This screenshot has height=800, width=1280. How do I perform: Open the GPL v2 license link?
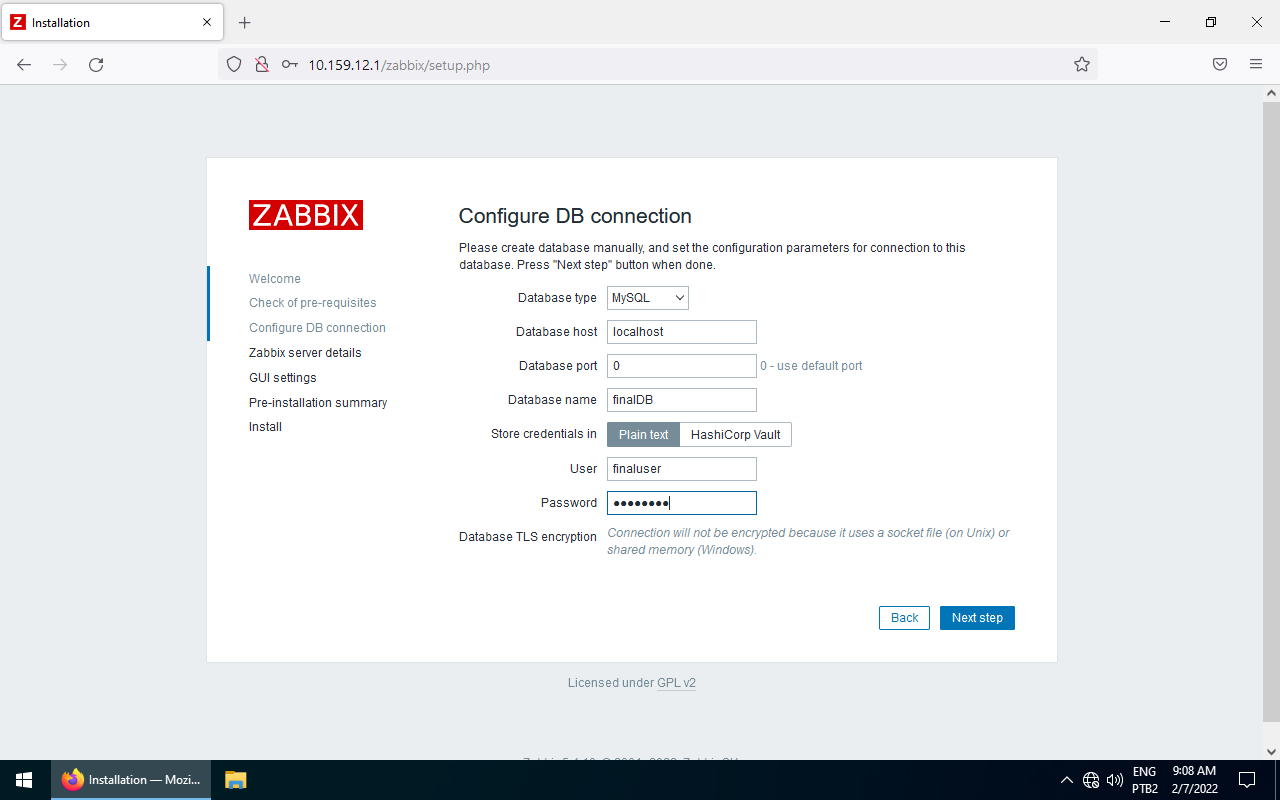pyautogui.click(x=676, y=683)
